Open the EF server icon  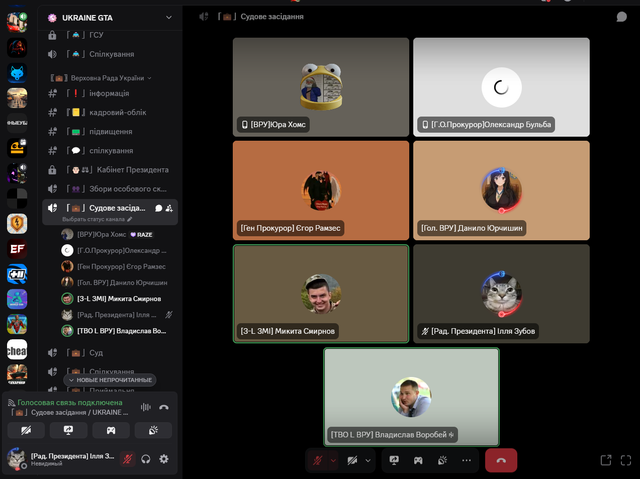coord(17,249)
